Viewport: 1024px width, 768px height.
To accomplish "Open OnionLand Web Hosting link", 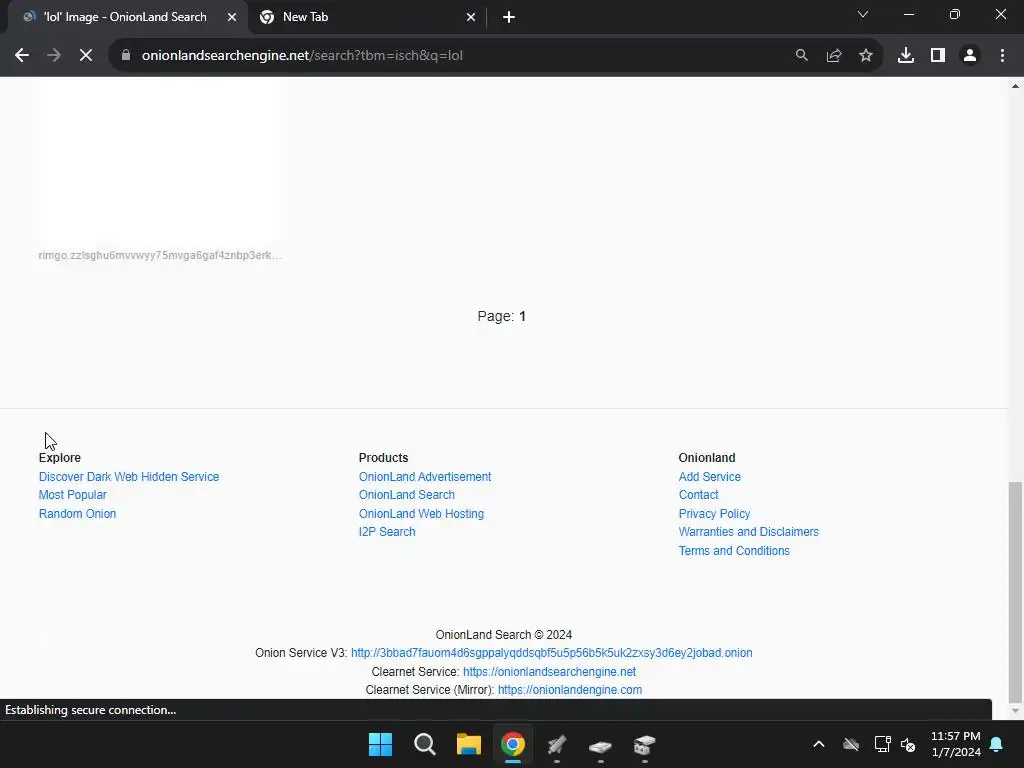I will [421, 514].
